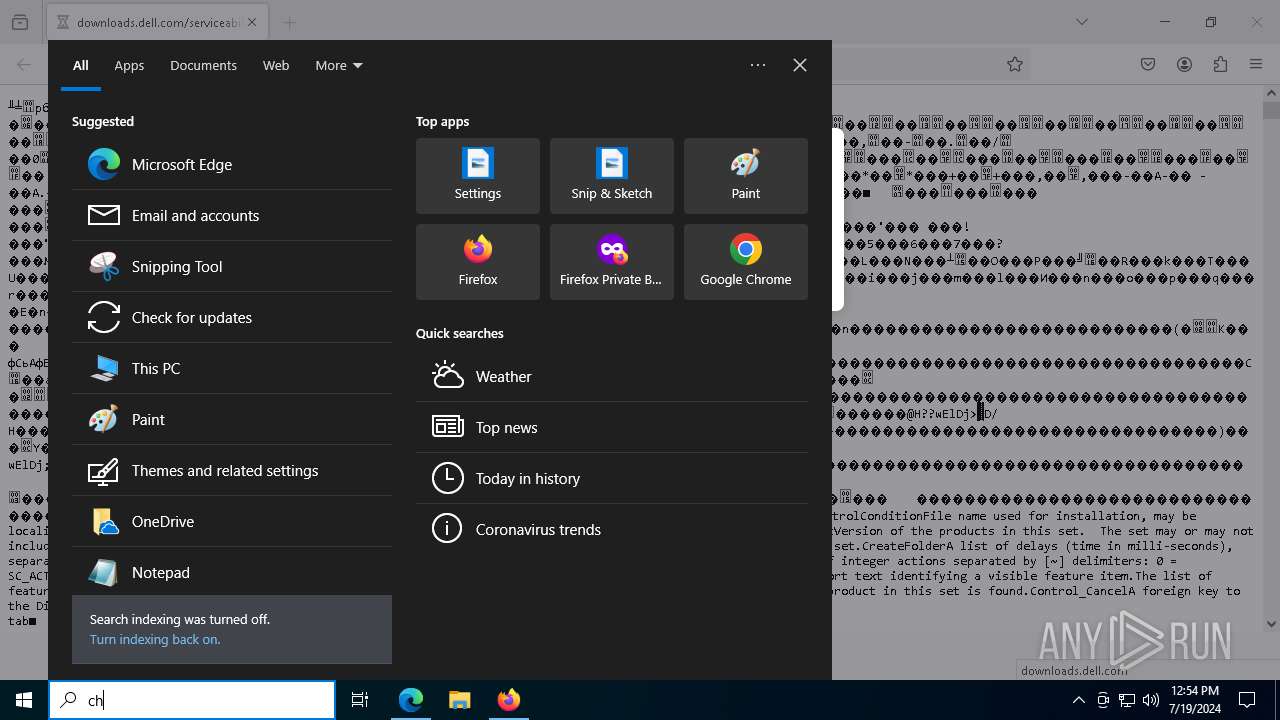Open File Explorer from taskbar
The height and width of the screenshot is (720, 1280).
pos(459,700)
